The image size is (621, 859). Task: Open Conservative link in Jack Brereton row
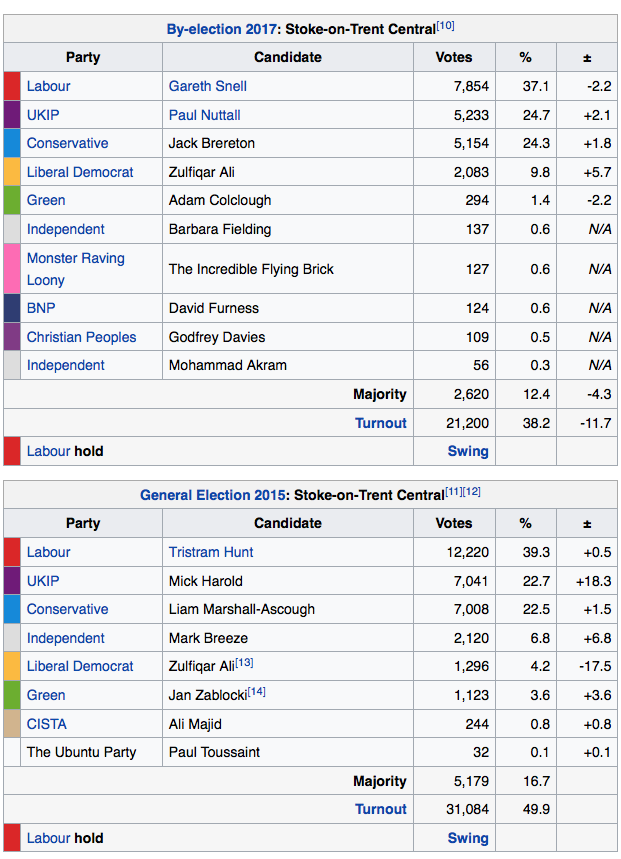pos(67,143)
